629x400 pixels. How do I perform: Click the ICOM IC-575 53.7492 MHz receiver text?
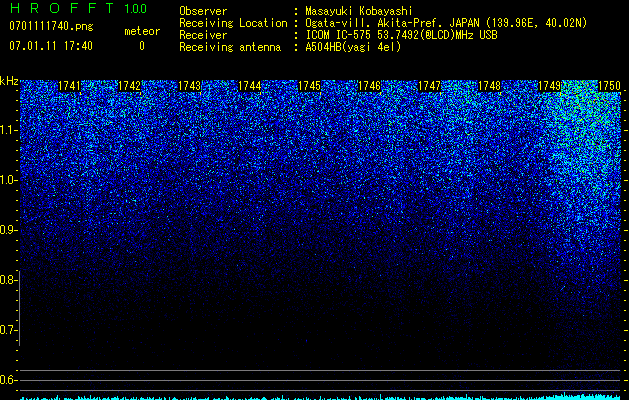[x=401, y=35]
